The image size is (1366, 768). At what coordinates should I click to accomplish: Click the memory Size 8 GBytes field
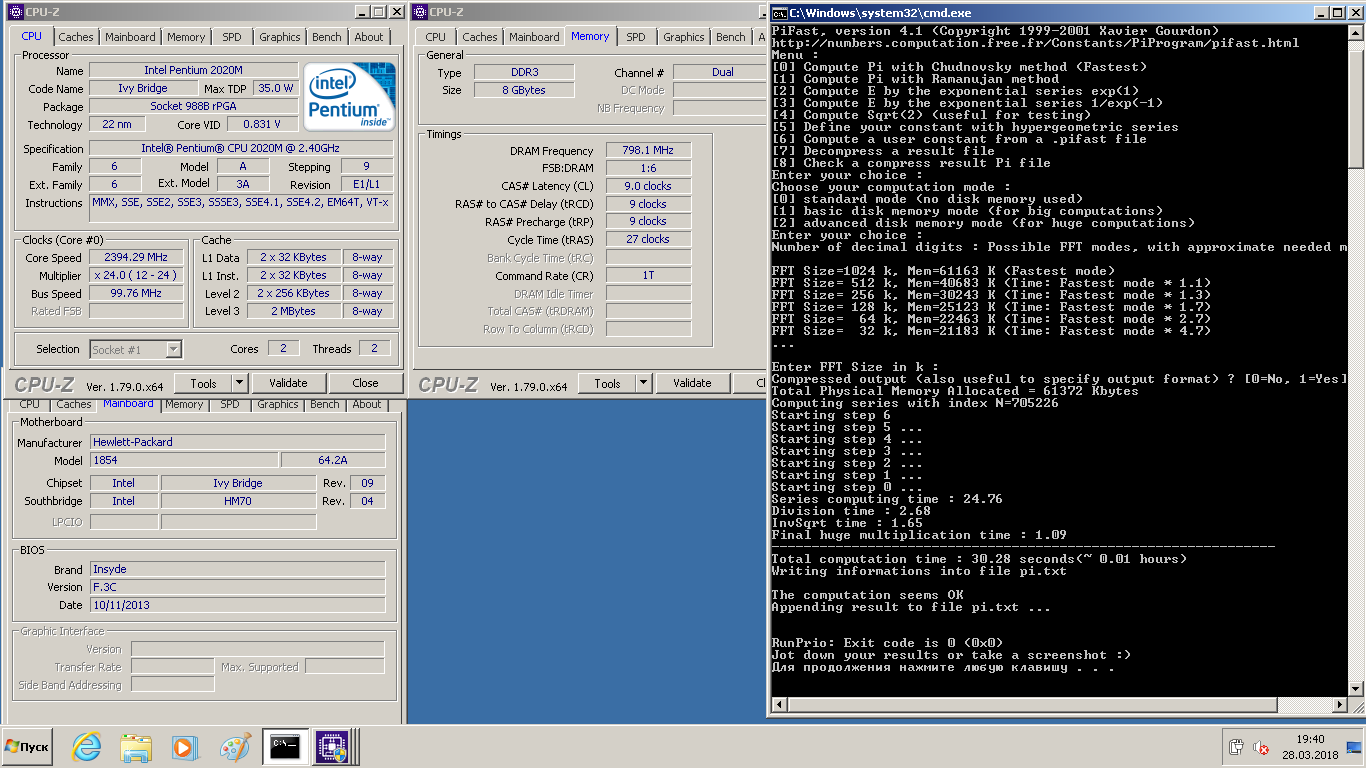[524, 90]
